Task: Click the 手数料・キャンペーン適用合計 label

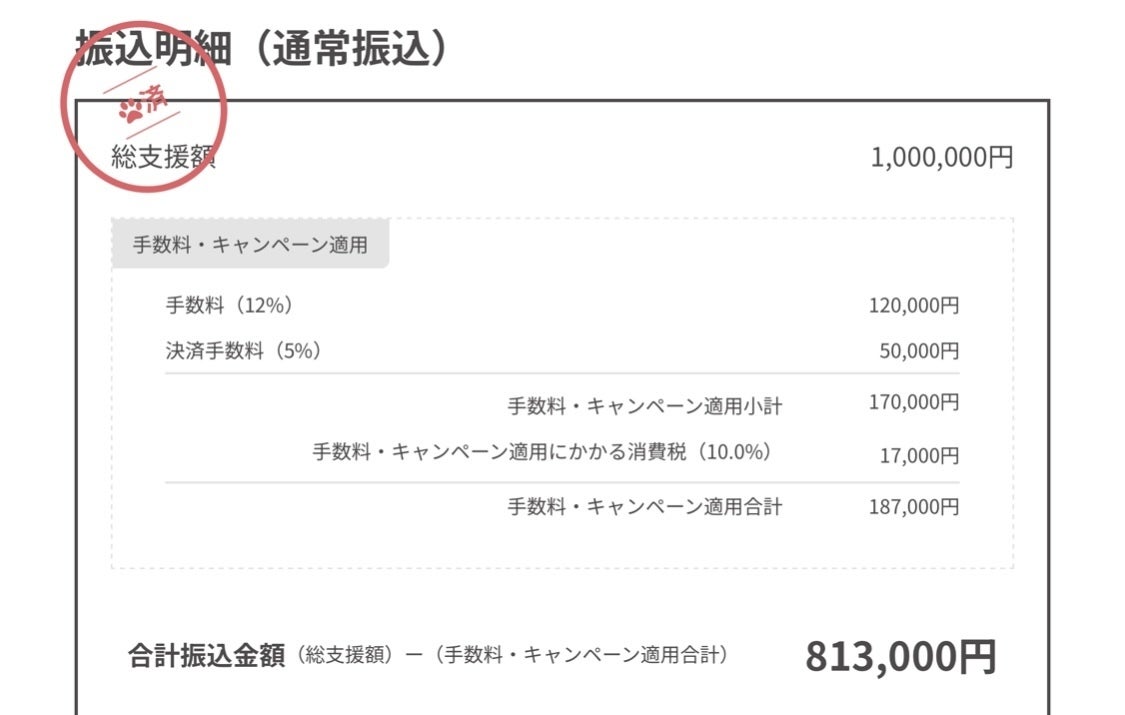Action: [x=645, y=507]
